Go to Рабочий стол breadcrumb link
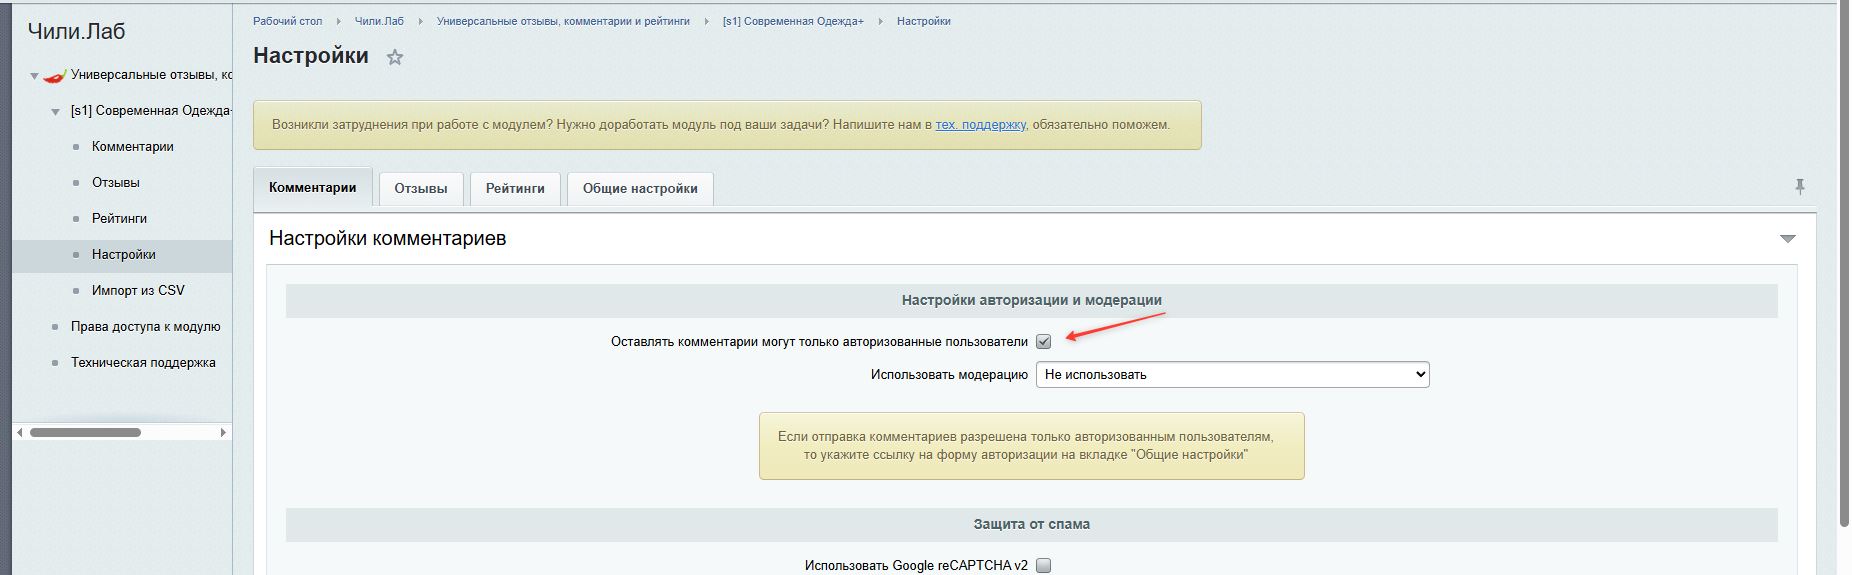The height and width of the screenshot is (575, 1852). point(287,21)
